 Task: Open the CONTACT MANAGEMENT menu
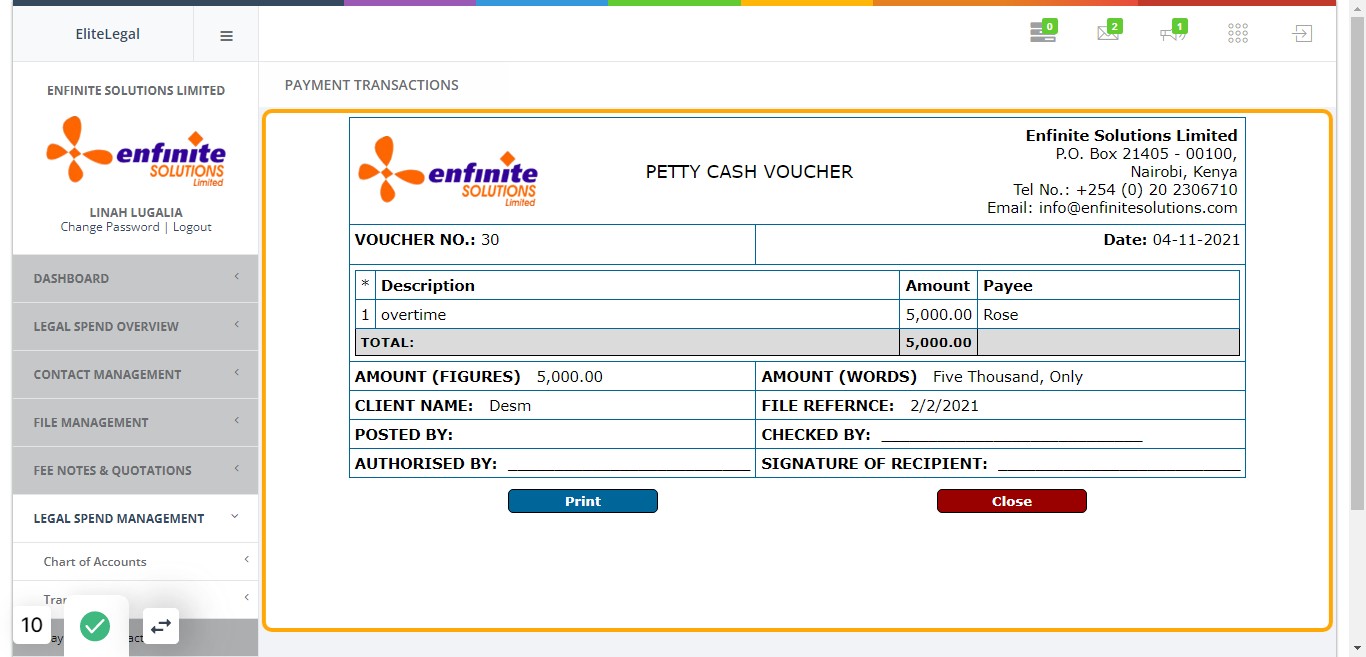(135, 374)
